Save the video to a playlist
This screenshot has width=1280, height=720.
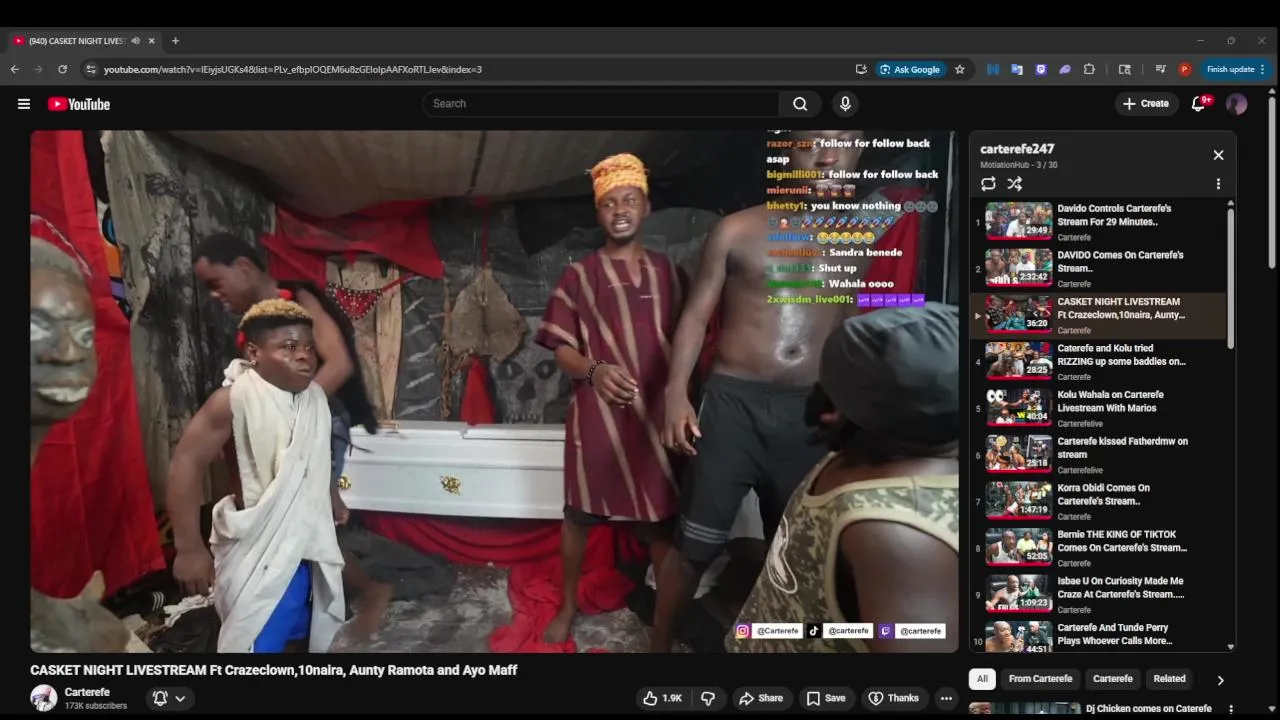826,698
